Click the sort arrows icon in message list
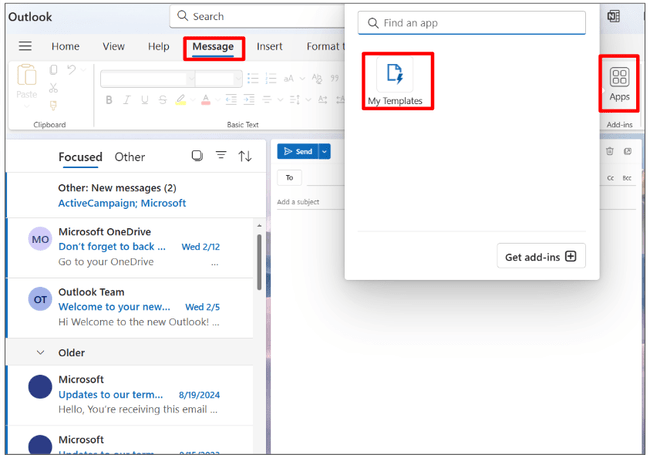This screenshot has height=458, width=650. pyautogui.click(x=245, y=156)
